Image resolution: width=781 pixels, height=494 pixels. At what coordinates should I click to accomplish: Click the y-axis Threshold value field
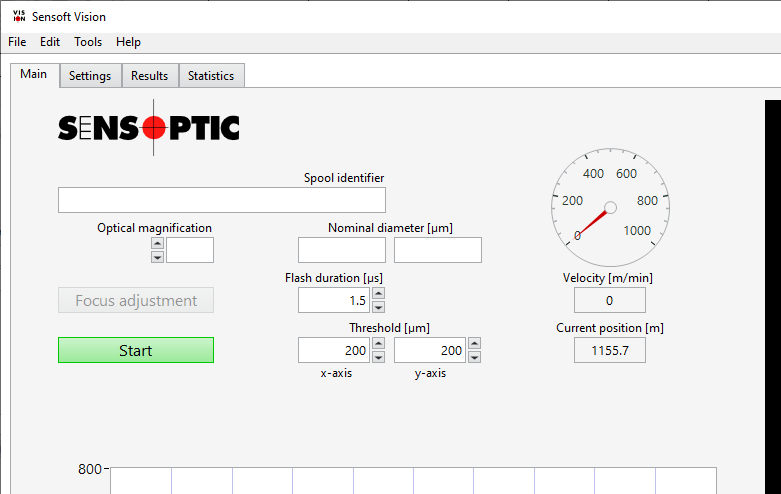[430, 350]
